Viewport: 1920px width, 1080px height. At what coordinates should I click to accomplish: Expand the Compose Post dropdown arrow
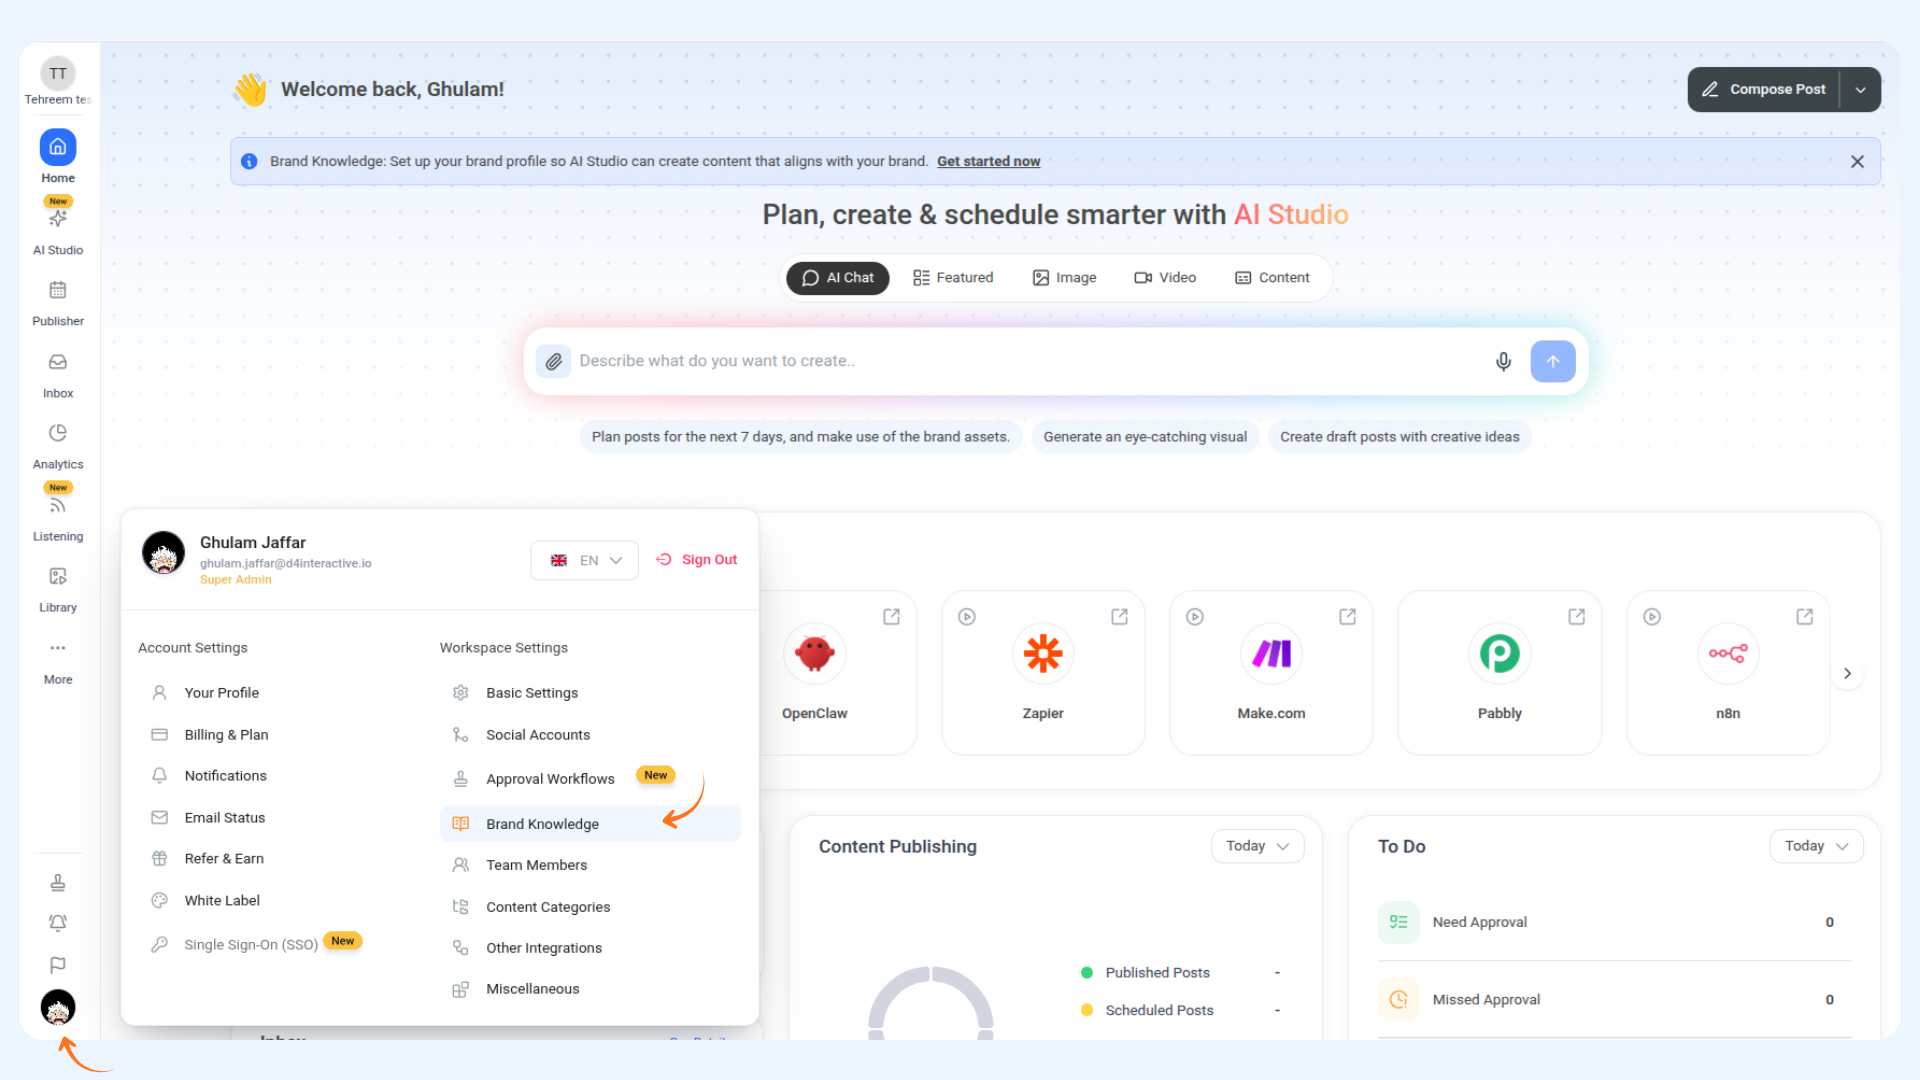tap(1861, 89)
